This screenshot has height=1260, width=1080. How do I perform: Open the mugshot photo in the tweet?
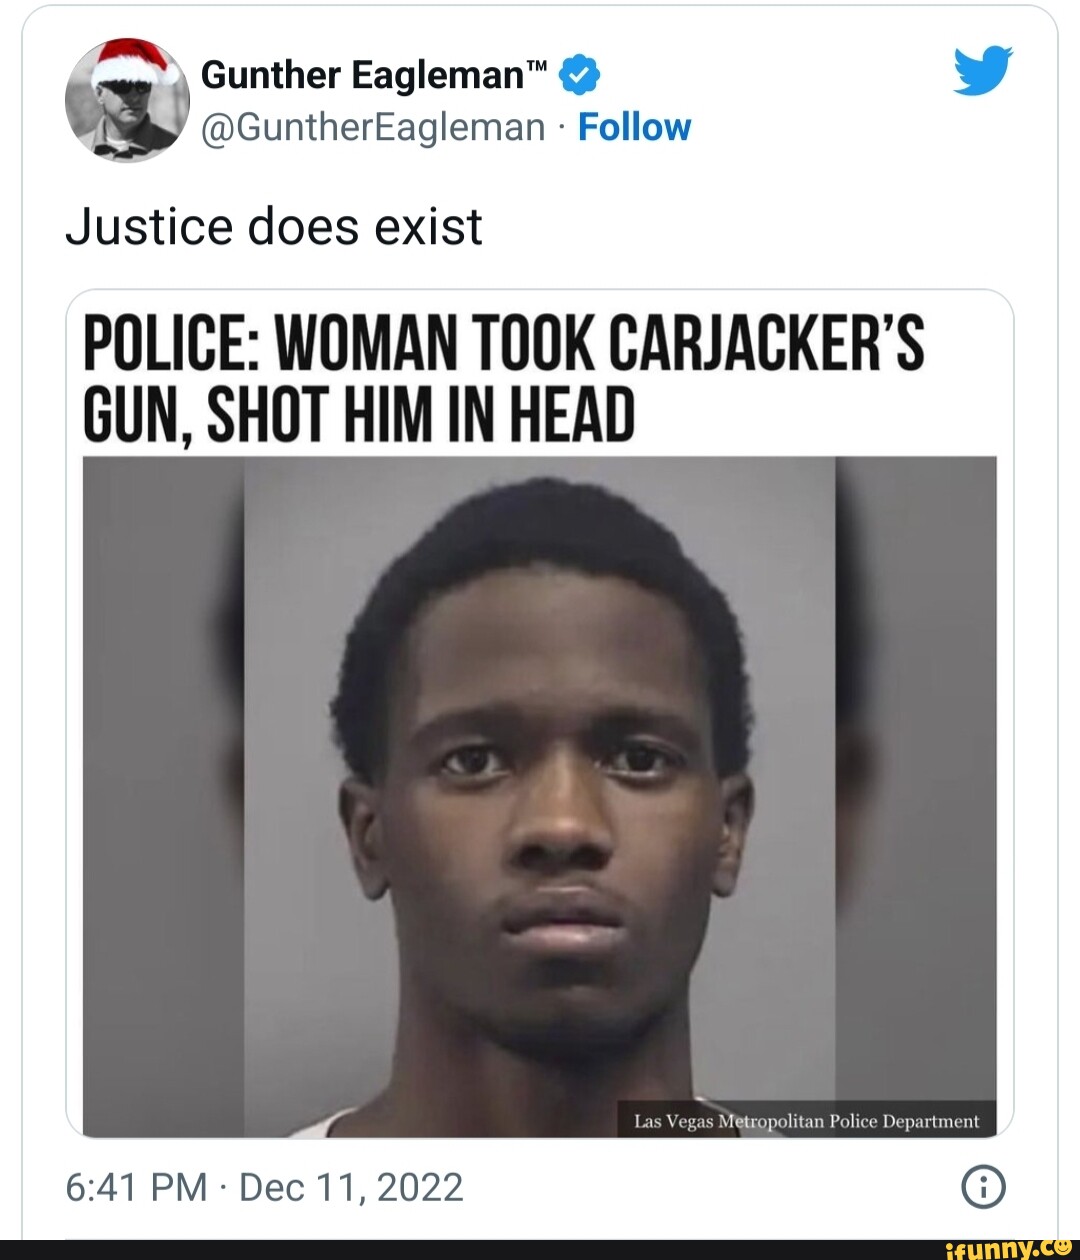tap(540, 797)
